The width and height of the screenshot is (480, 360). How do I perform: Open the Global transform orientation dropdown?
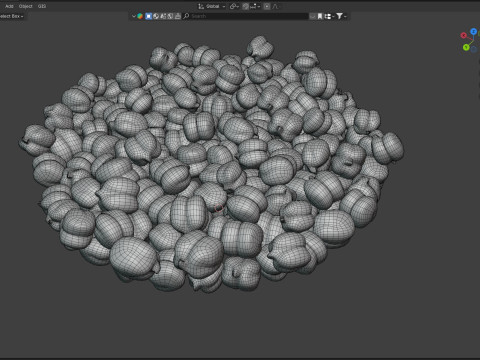click(x=212, y=6)
